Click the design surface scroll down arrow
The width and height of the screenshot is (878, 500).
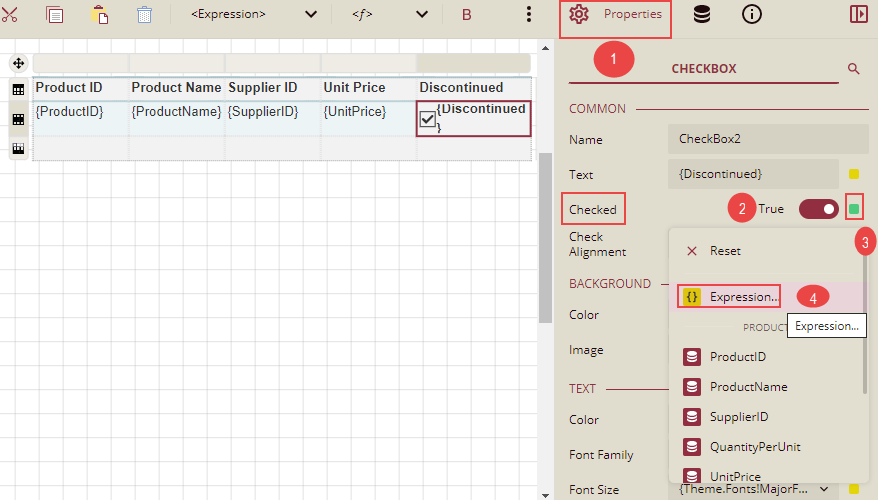pos(545,495)
